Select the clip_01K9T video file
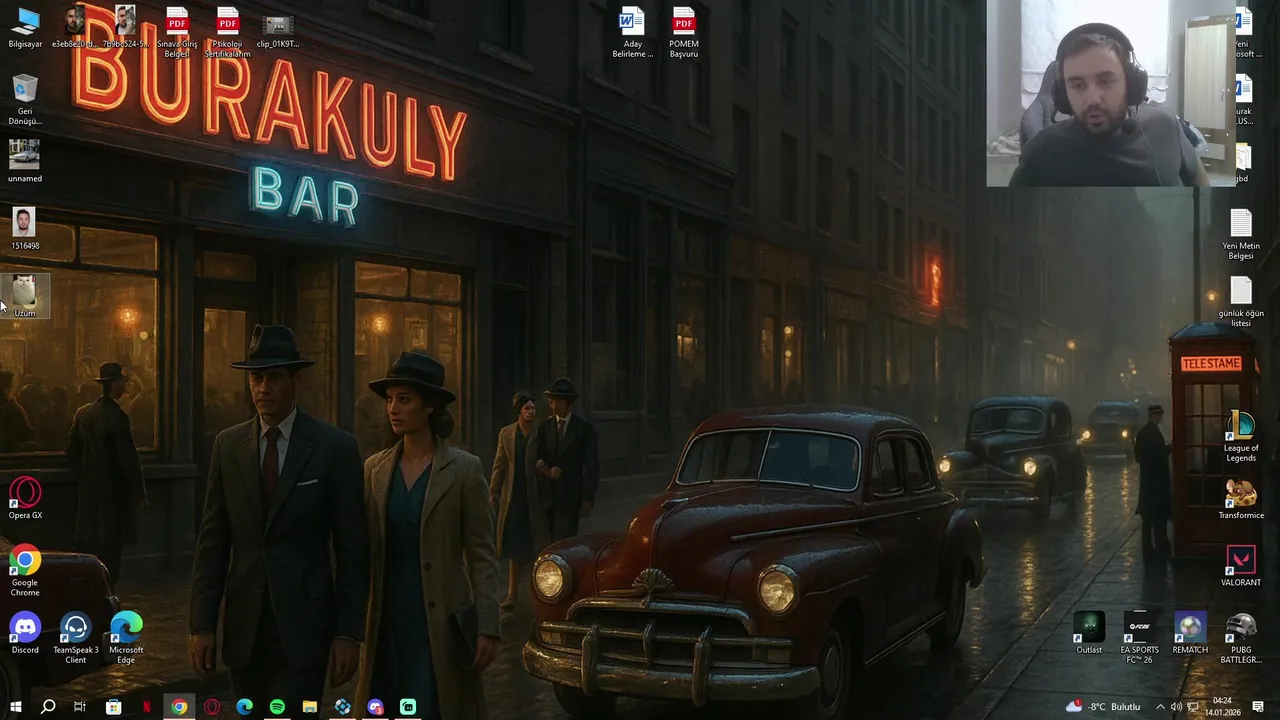Image resolution: width=1280 pixels, height=720 pixels. coord(278,28)
